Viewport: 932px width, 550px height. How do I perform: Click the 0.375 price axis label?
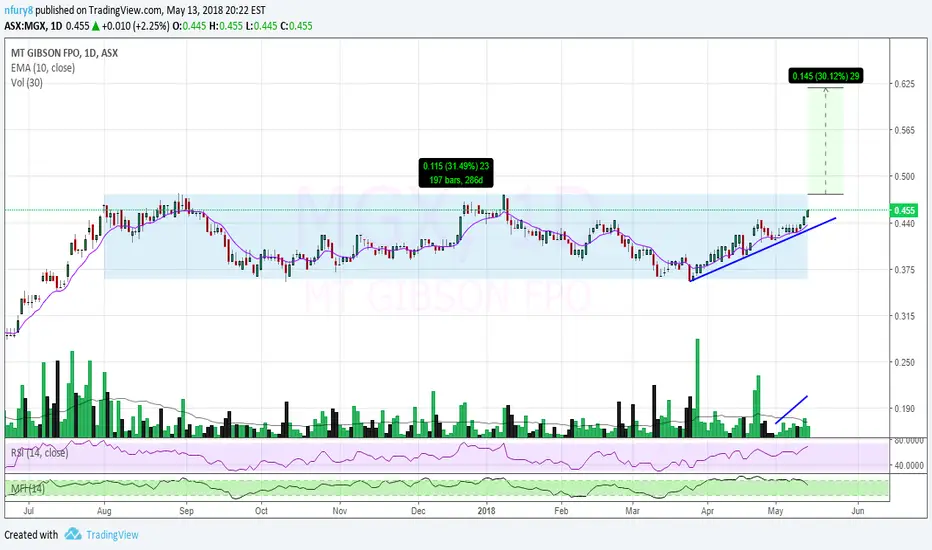pyautogui.click(x=905, y=270)
